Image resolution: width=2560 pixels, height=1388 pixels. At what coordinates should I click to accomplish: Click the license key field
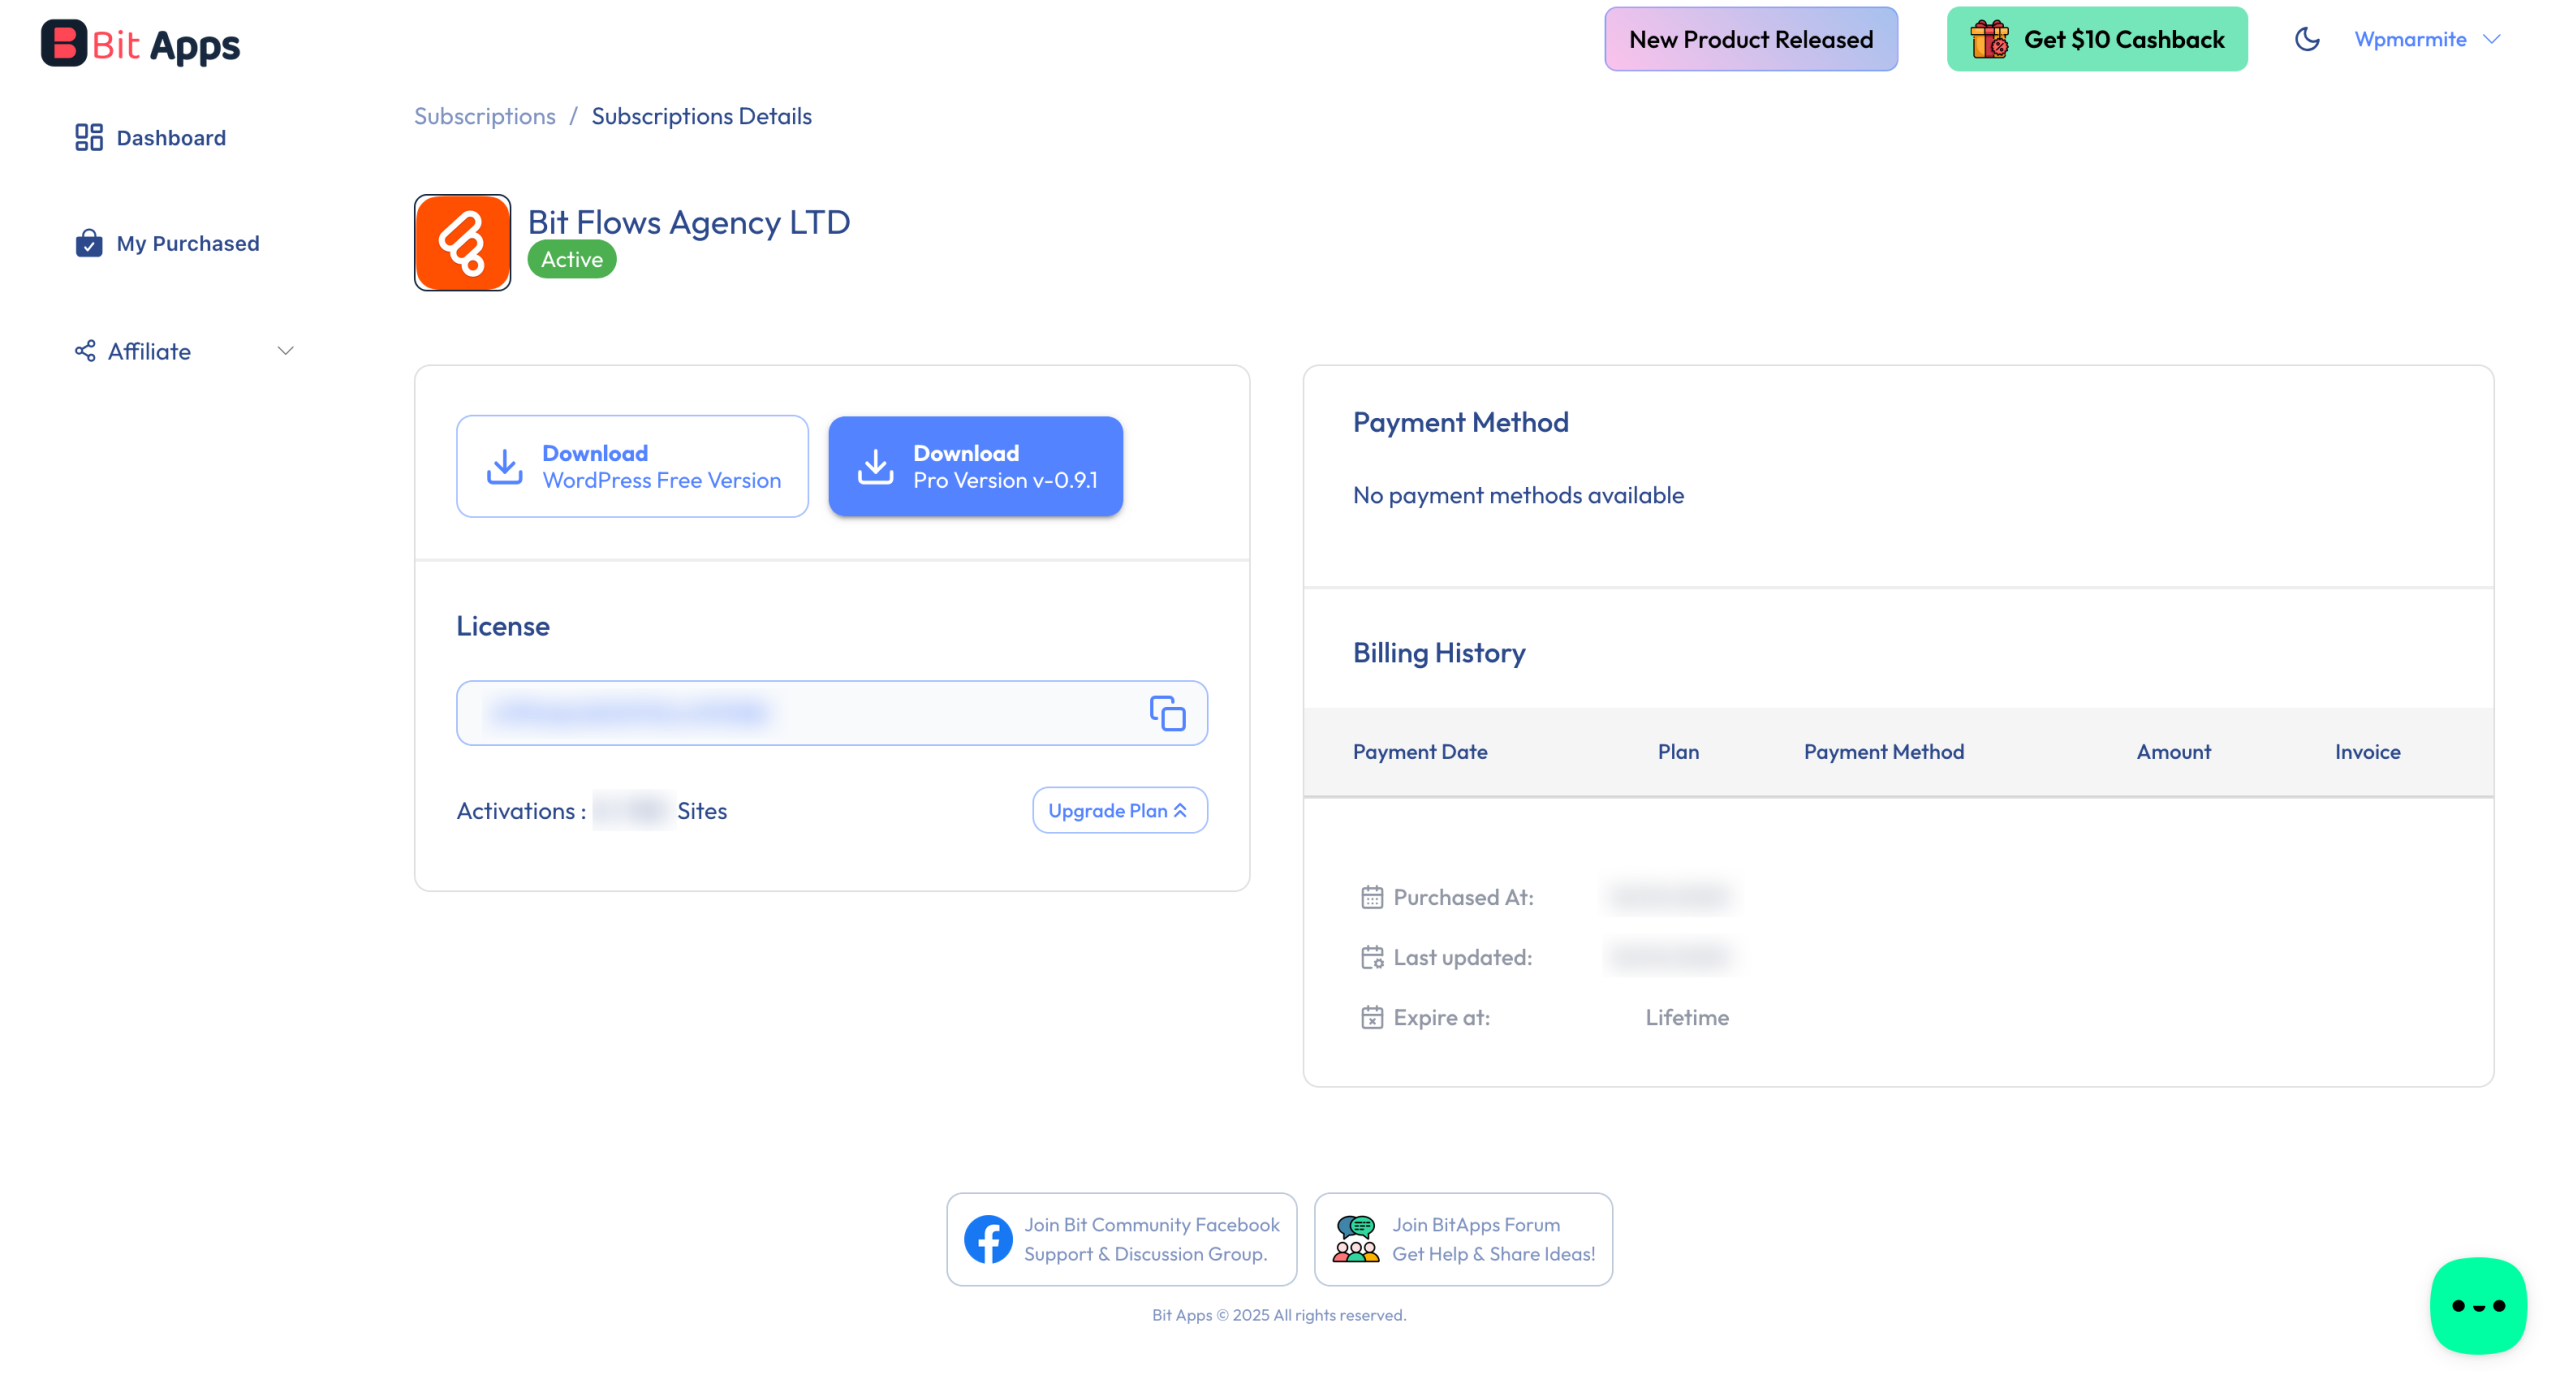[832, 713]
